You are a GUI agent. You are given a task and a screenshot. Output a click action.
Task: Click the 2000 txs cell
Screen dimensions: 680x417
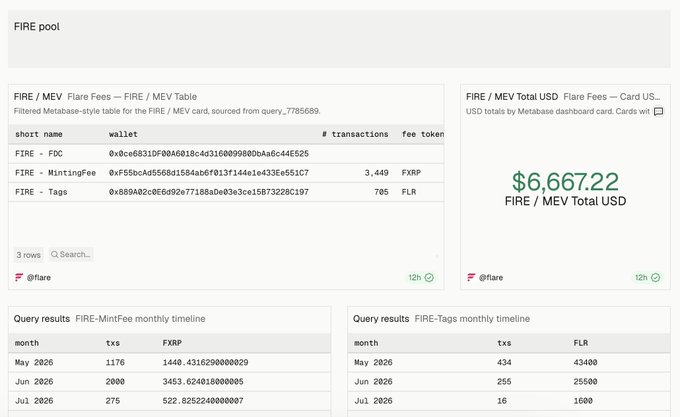(115, 381)
